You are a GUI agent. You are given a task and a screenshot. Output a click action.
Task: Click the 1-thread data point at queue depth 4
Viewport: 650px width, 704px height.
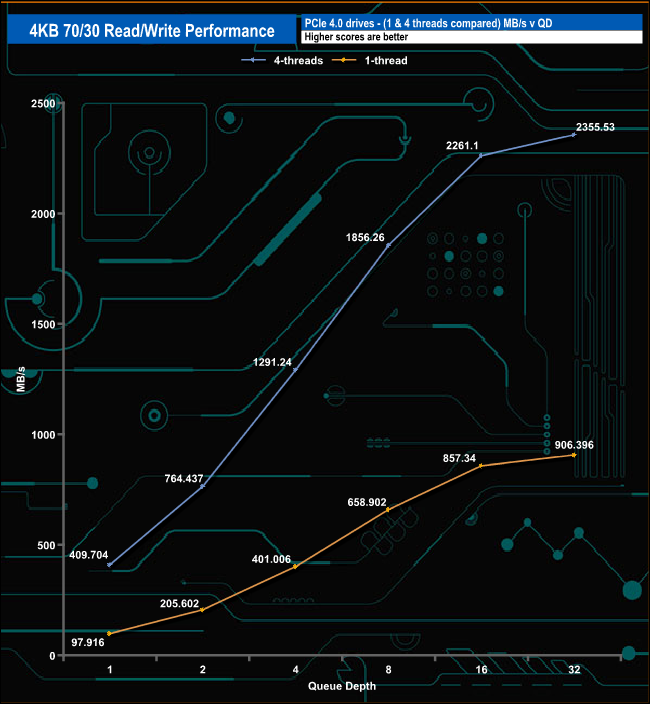(x=295, y=567)
